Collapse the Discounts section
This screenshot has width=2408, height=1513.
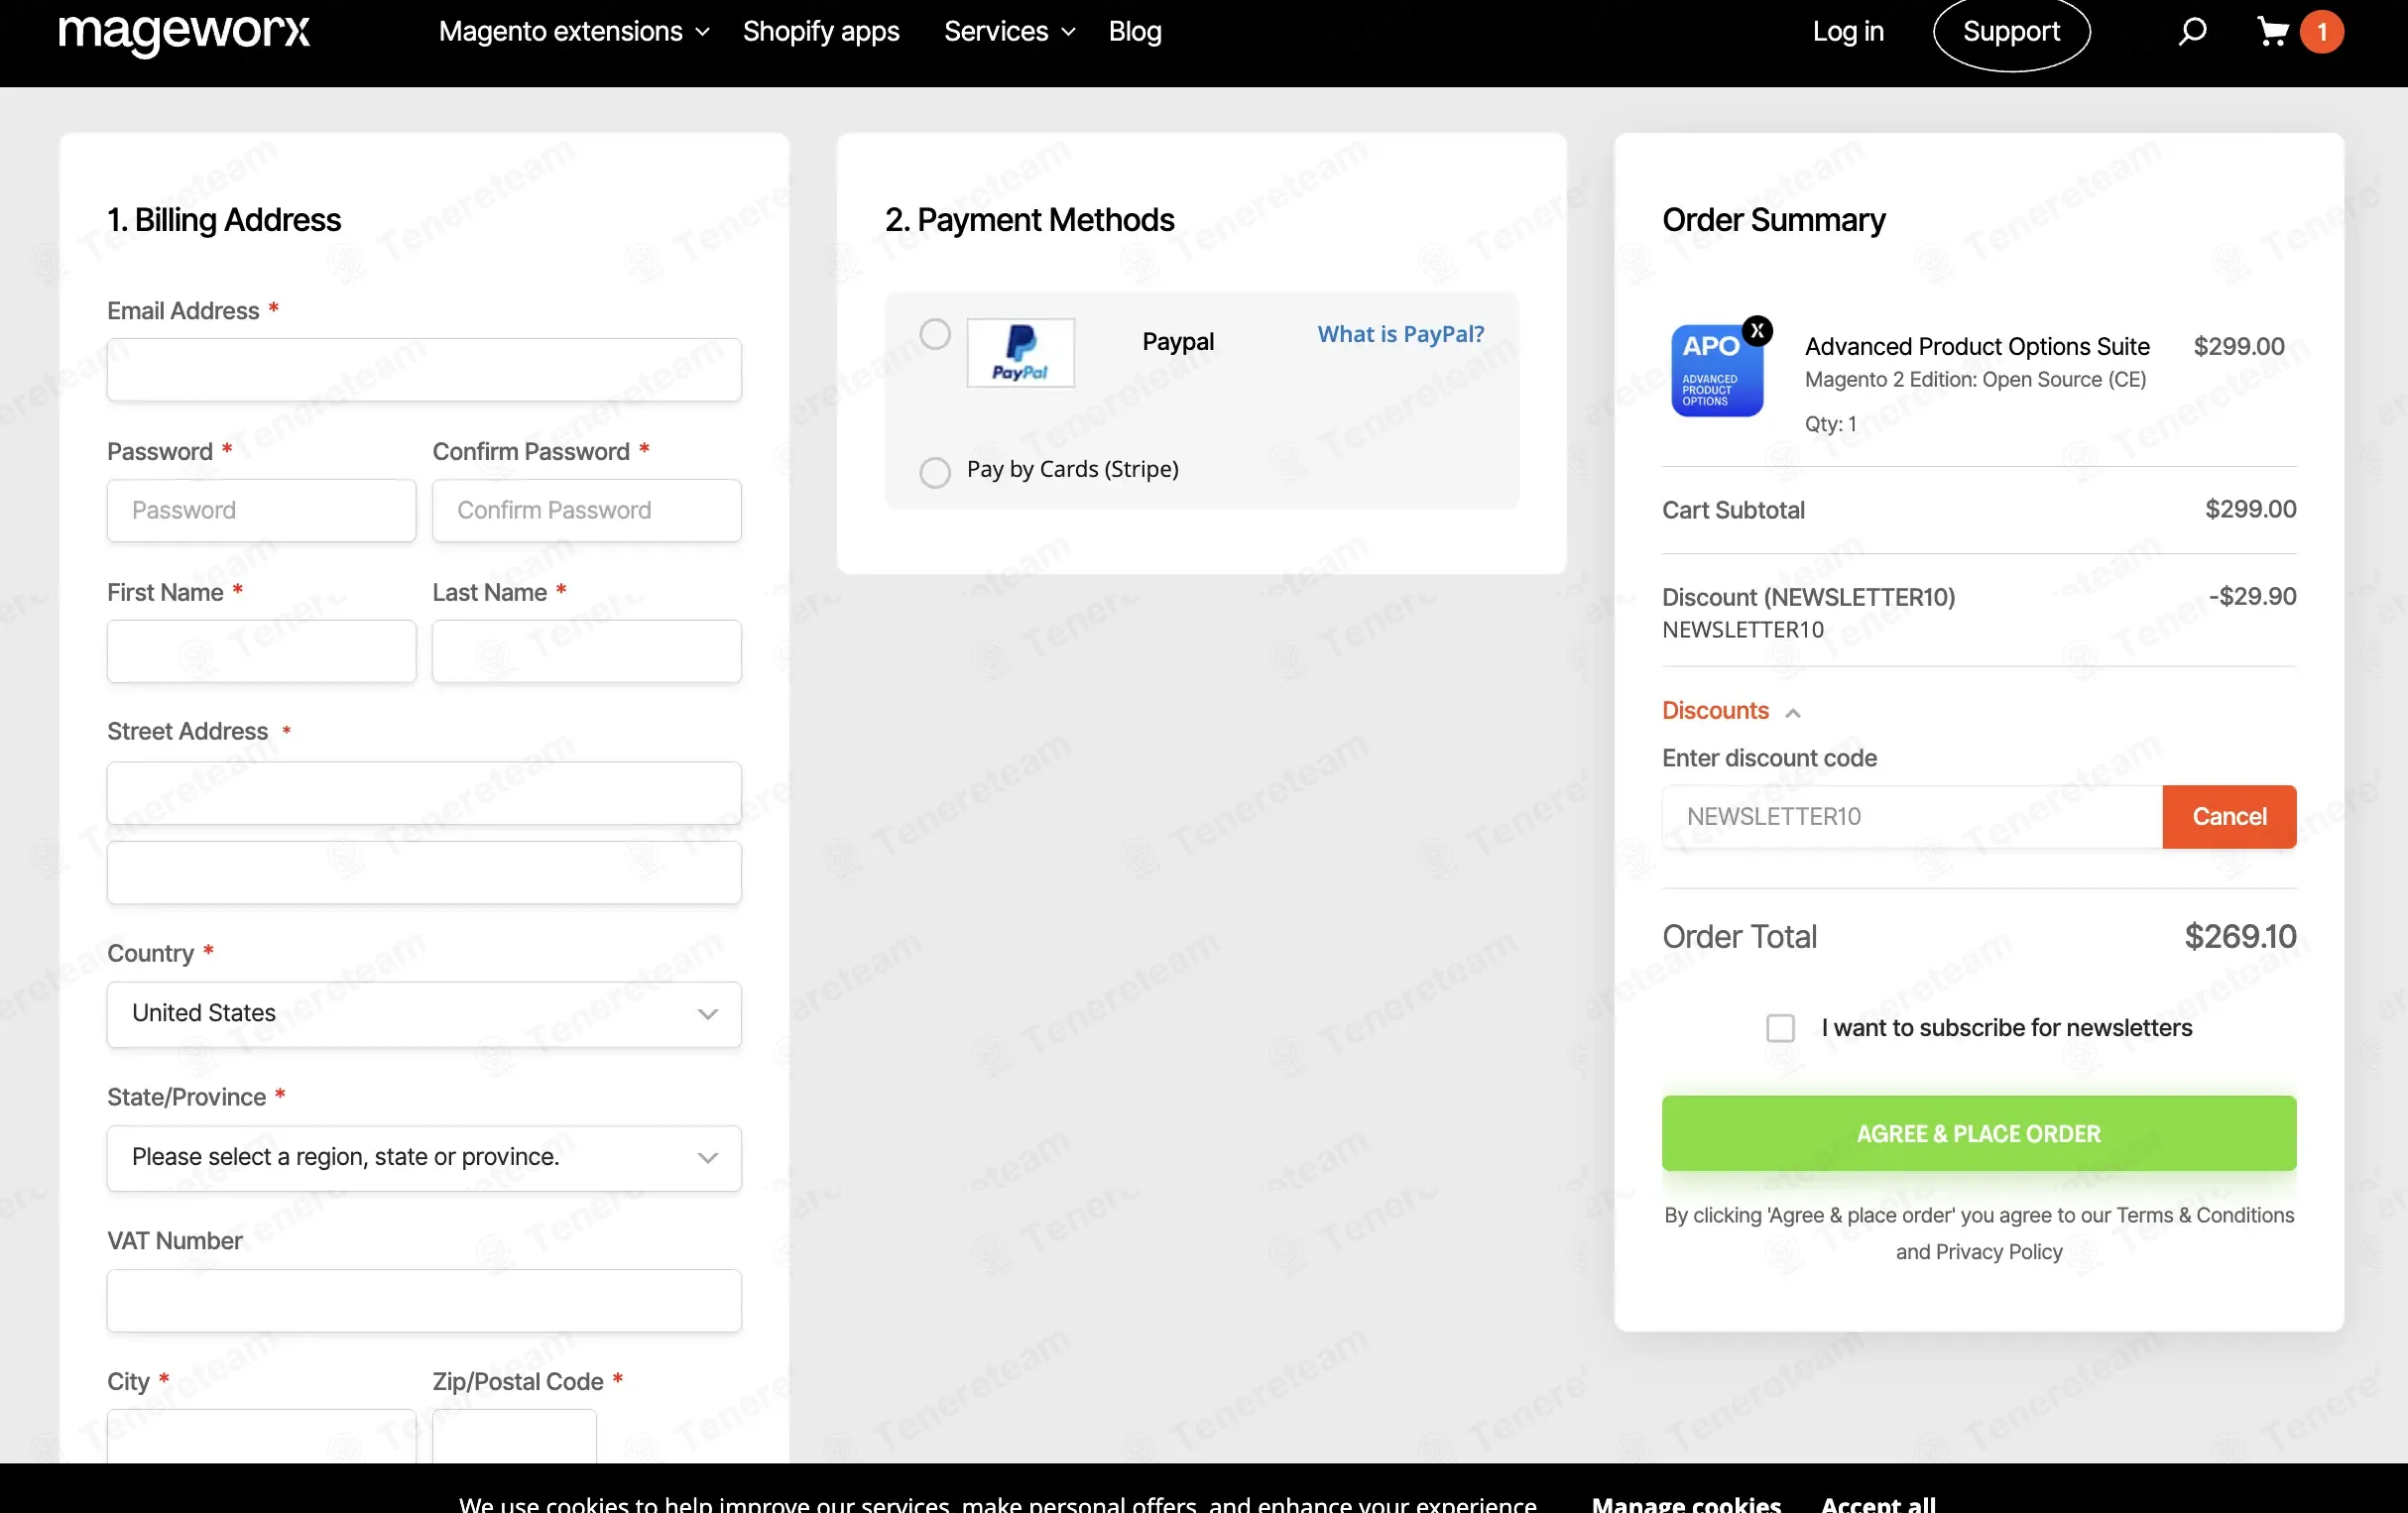[x=1731, y=711]
